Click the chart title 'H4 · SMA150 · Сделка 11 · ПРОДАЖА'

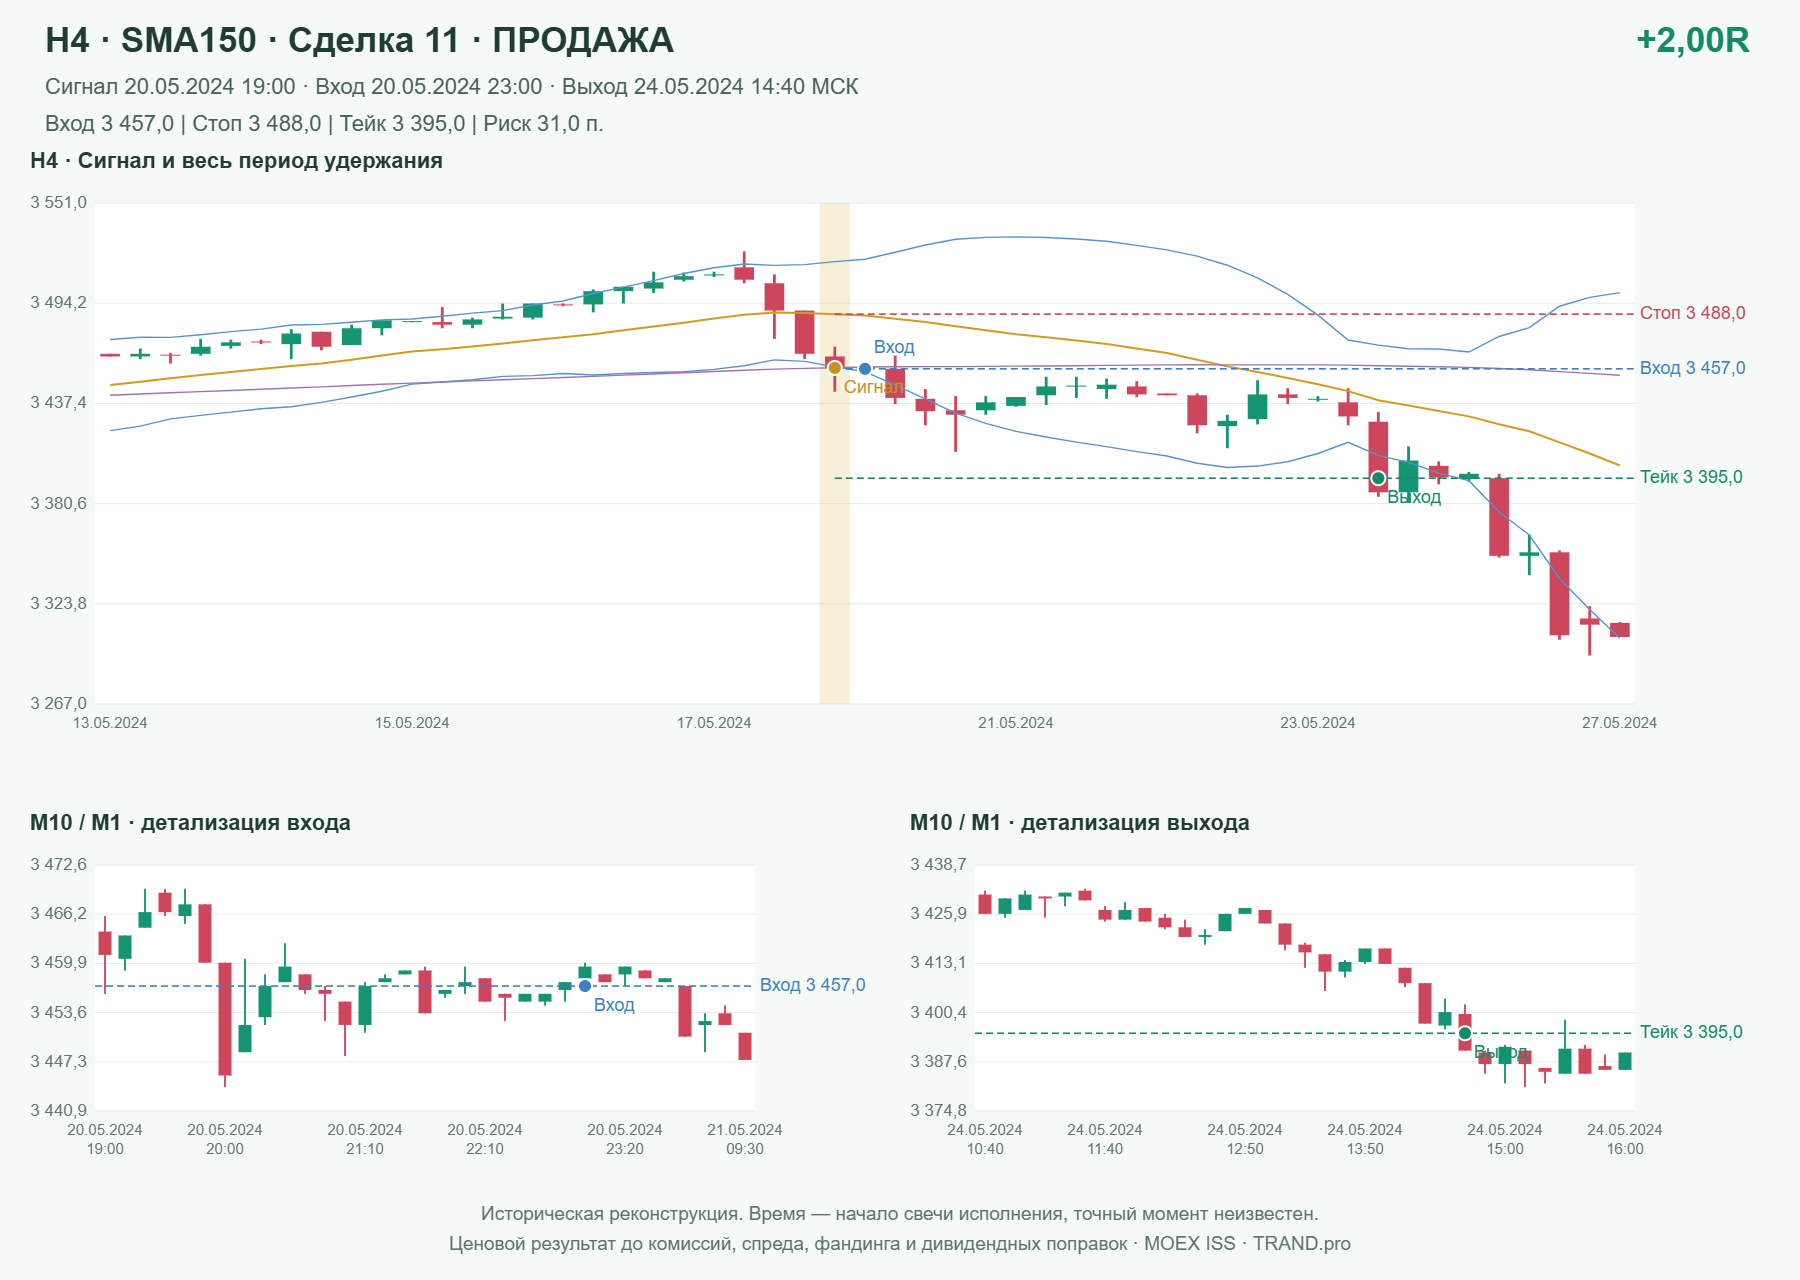359,40
